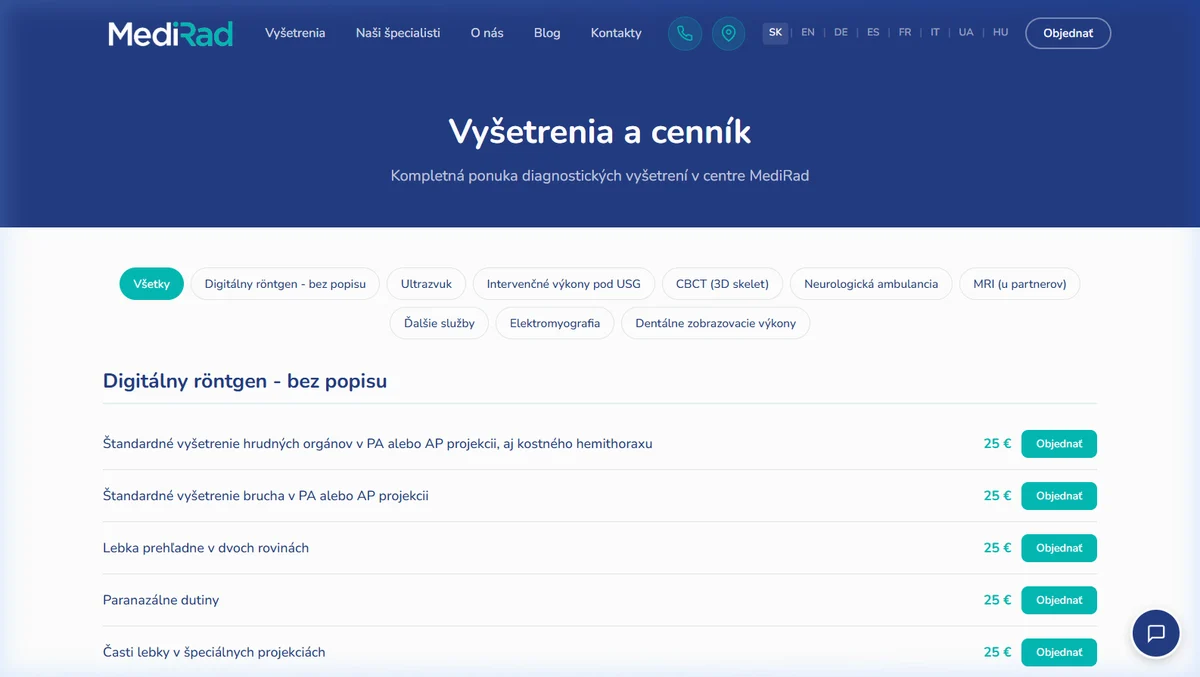Click the header Objednať button
The image size is (1200, 677).
click(1068, 33)
